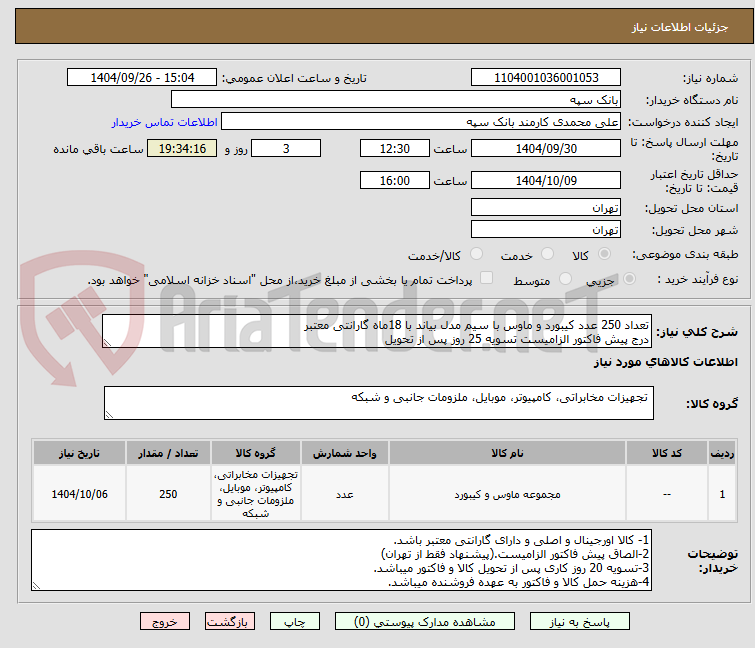Select the کالا radio button

click(x=604, y=254)
